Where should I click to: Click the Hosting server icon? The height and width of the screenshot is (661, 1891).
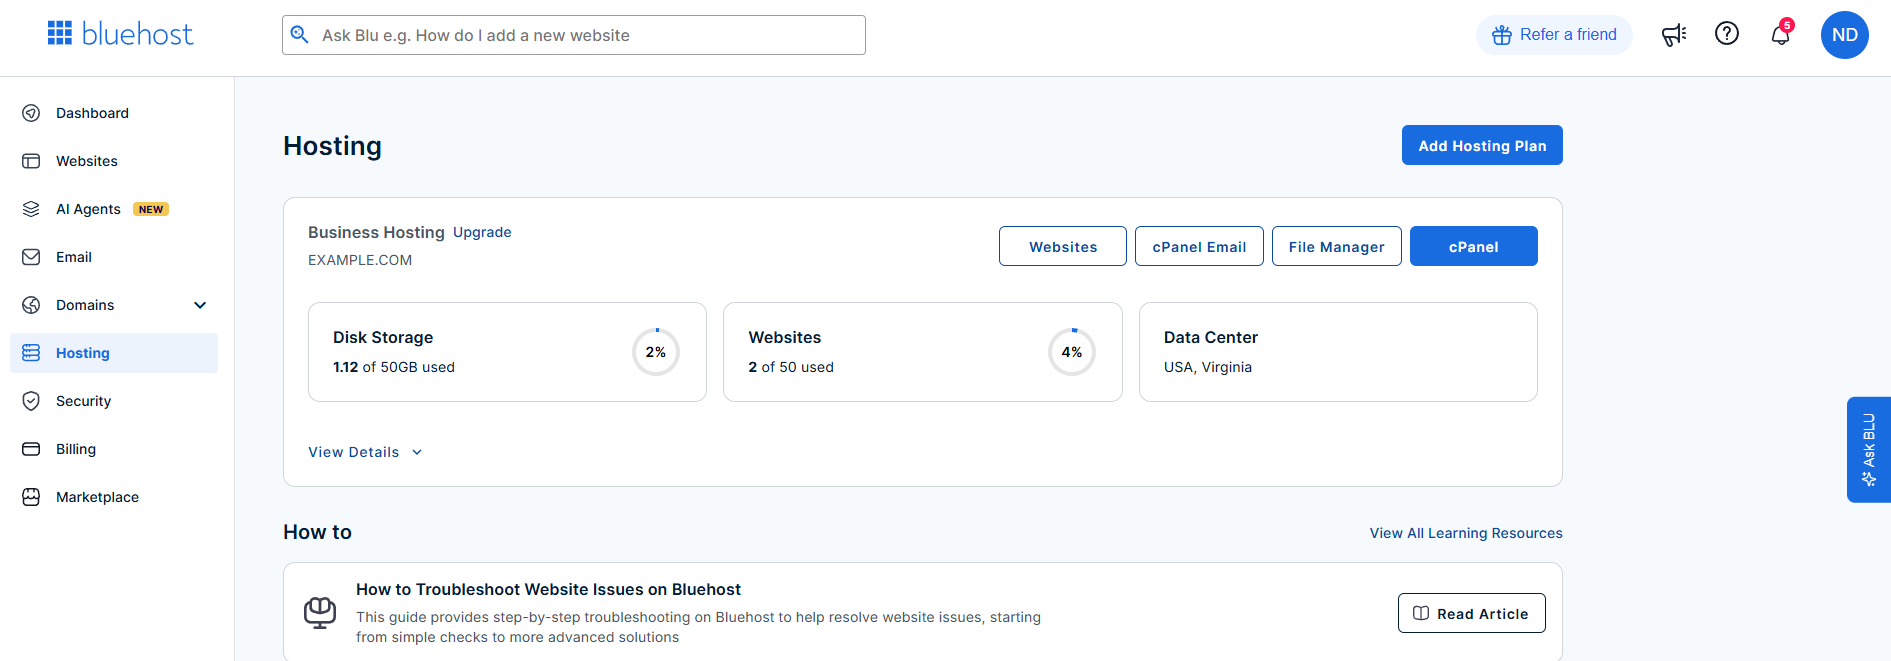(x=31, y=353)
